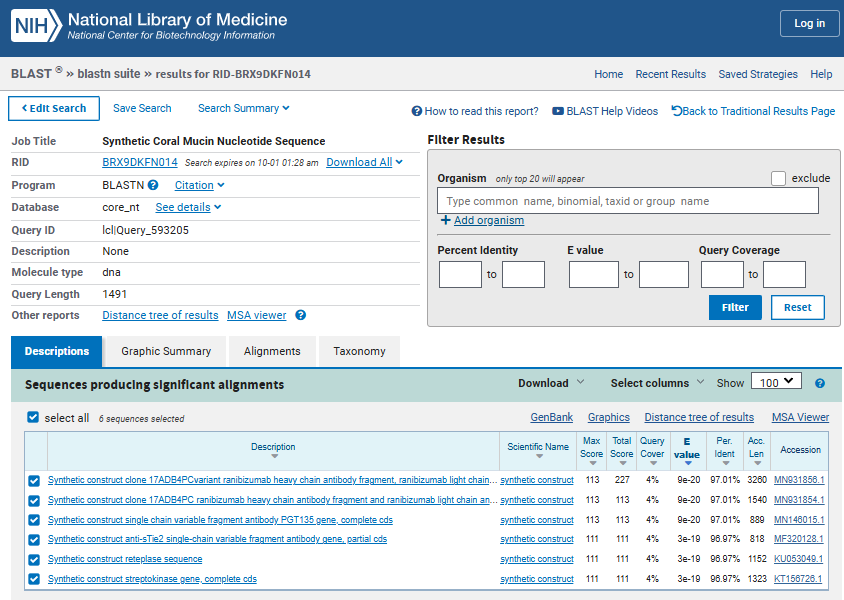Uncheck the reteplase sequence row checkbox

click(34, 560)
